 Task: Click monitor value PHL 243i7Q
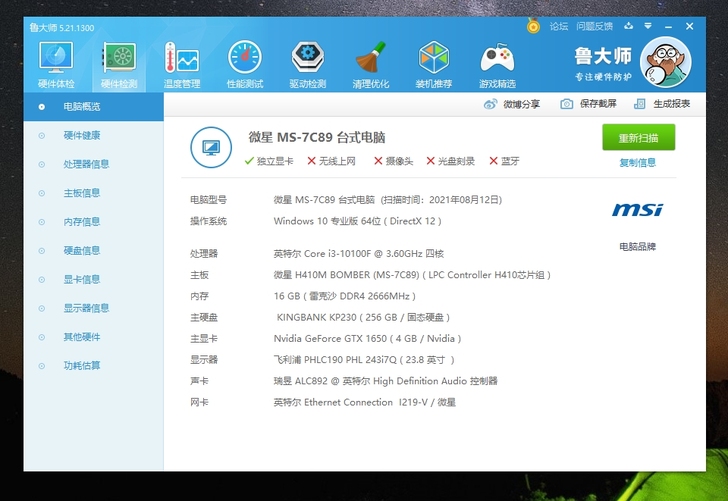364,360
